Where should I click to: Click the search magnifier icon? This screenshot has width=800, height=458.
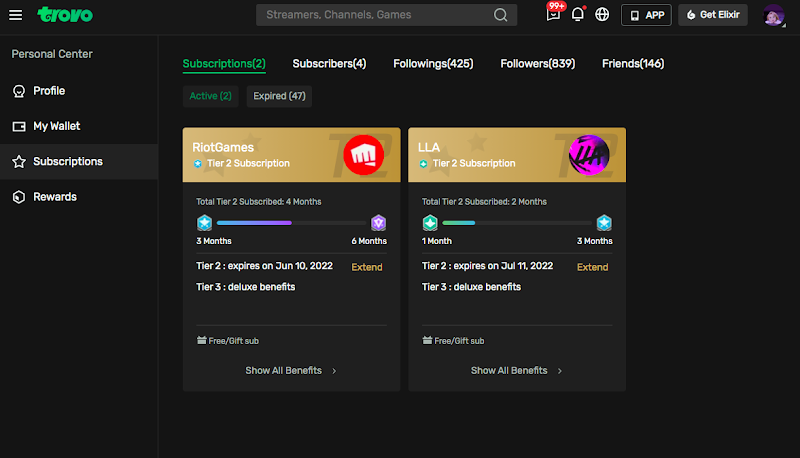(x=500, y=15)
